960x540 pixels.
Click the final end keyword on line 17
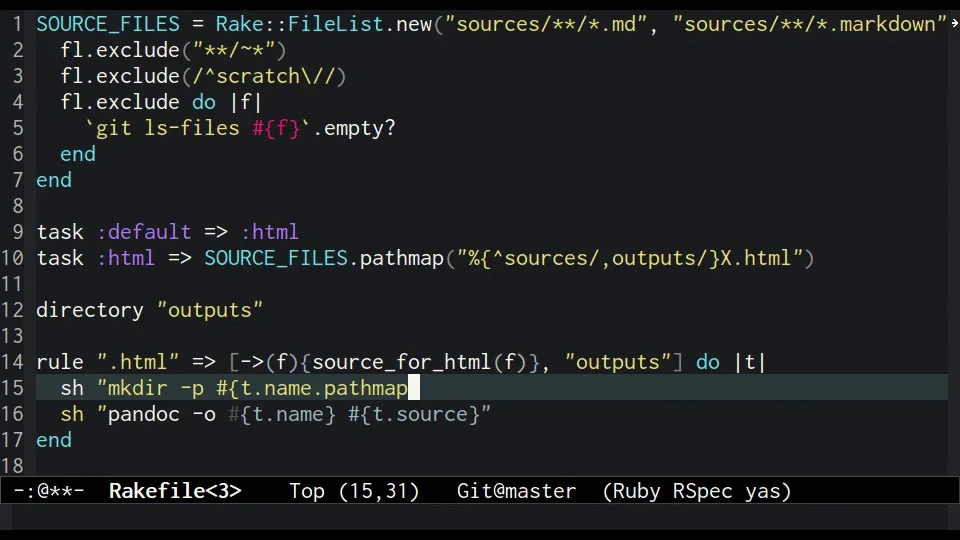click(x=54, y=440)
